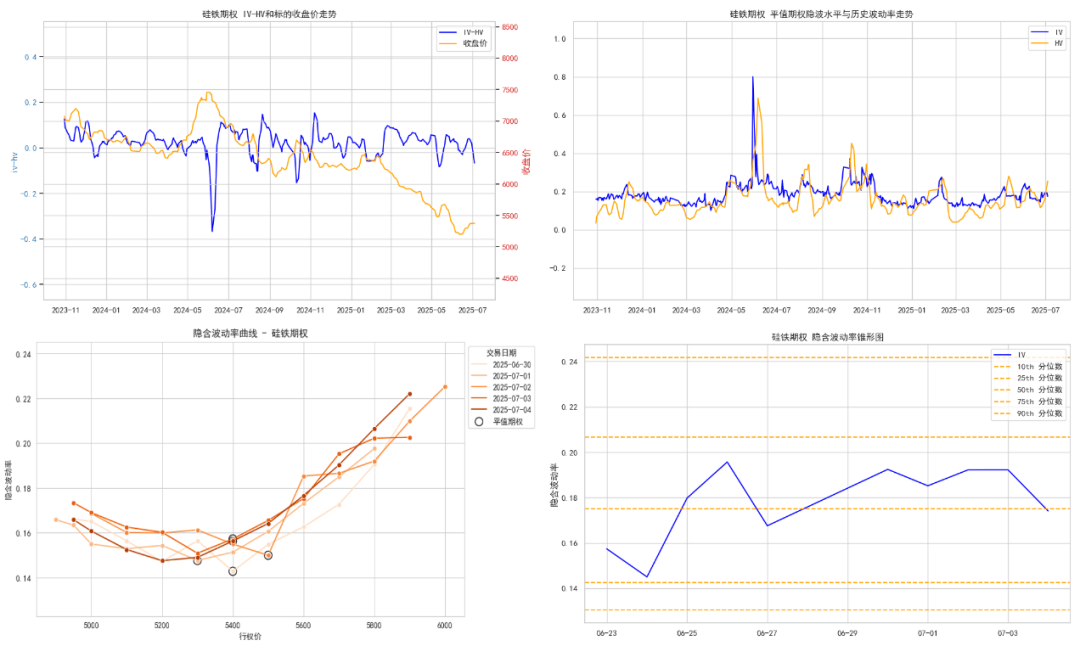Click the title 隐含波动率曲线 - 硅铁期权
Viewport: 1080px width, 646px height.
[x=250, y=333]
